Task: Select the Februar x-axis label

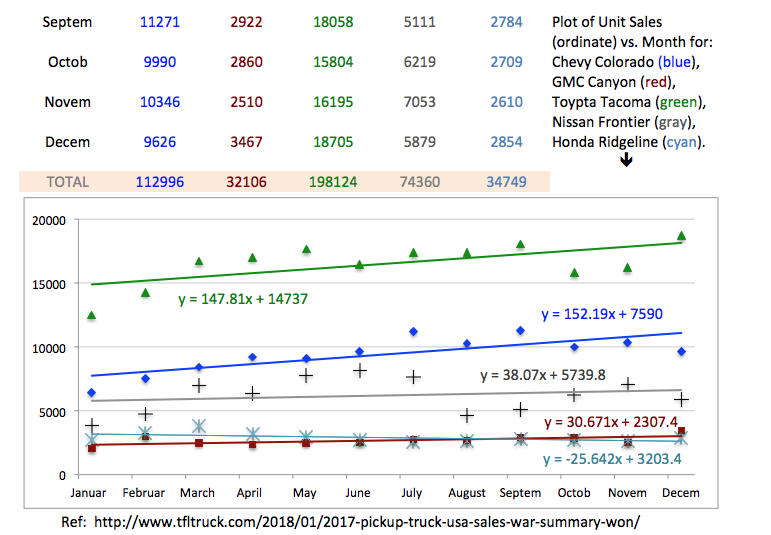Action: [144, 493]
